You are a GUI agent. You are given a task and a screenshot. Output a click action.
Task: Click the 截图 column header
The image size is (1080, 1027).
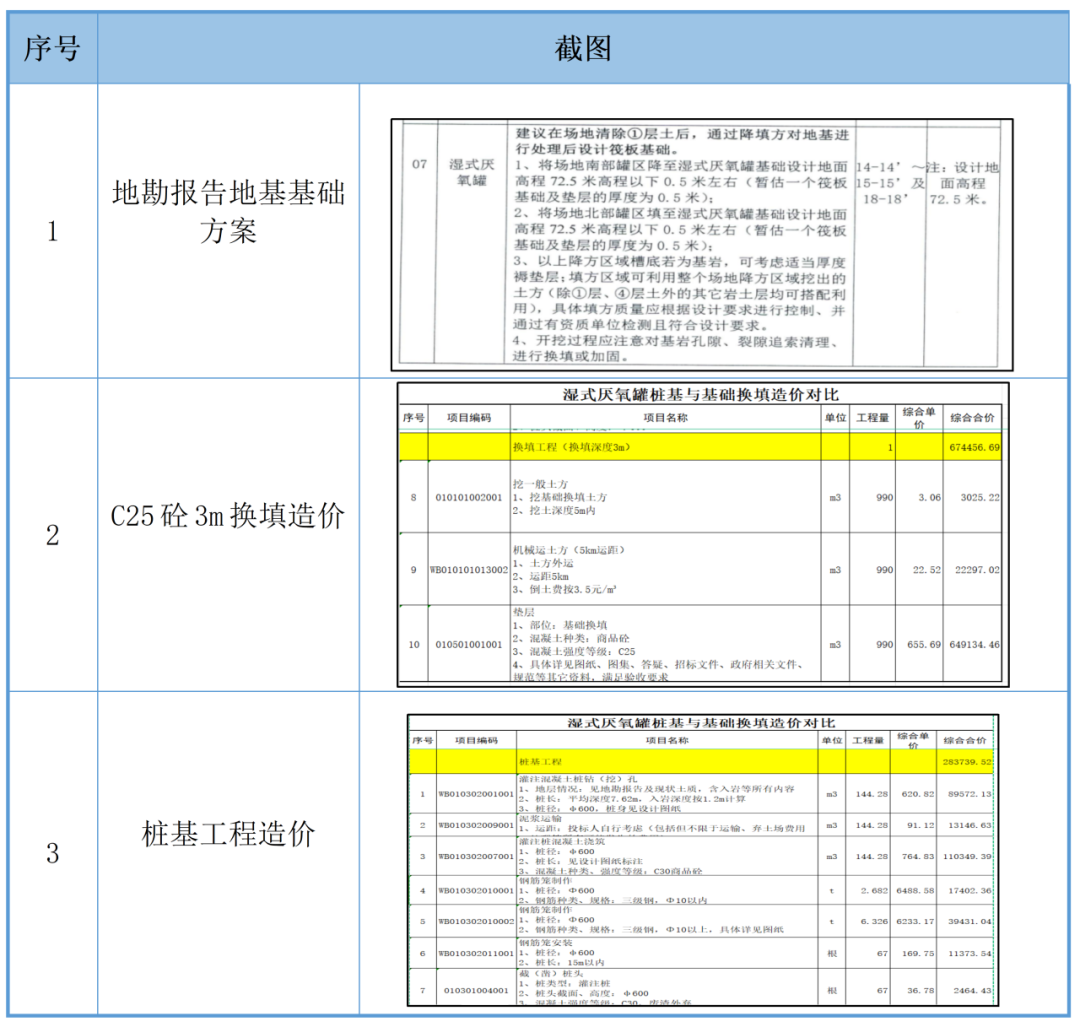pos(583,49)
